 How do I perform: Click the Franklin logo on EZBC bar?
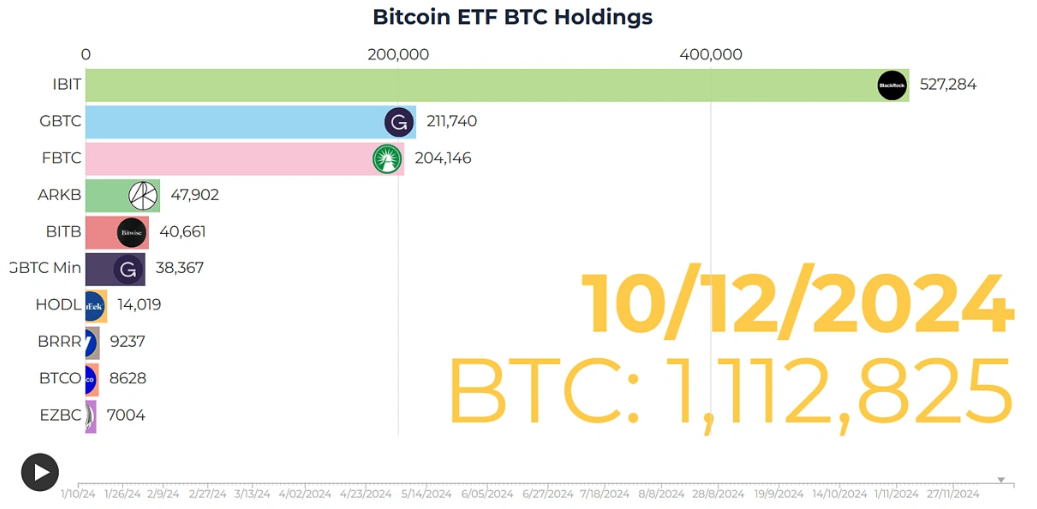90,415
